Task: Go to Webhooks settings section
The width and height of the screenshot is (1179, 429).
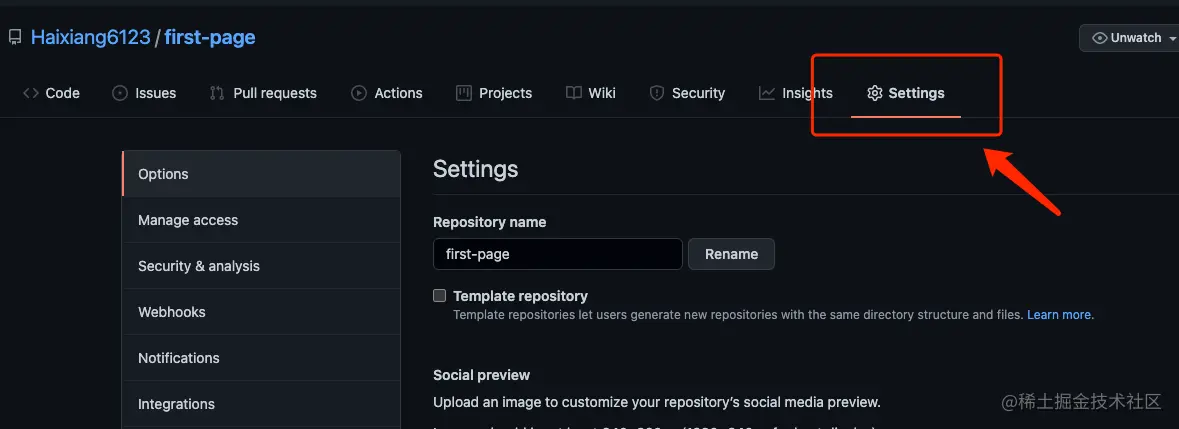Action: click(x=172, y=312)
